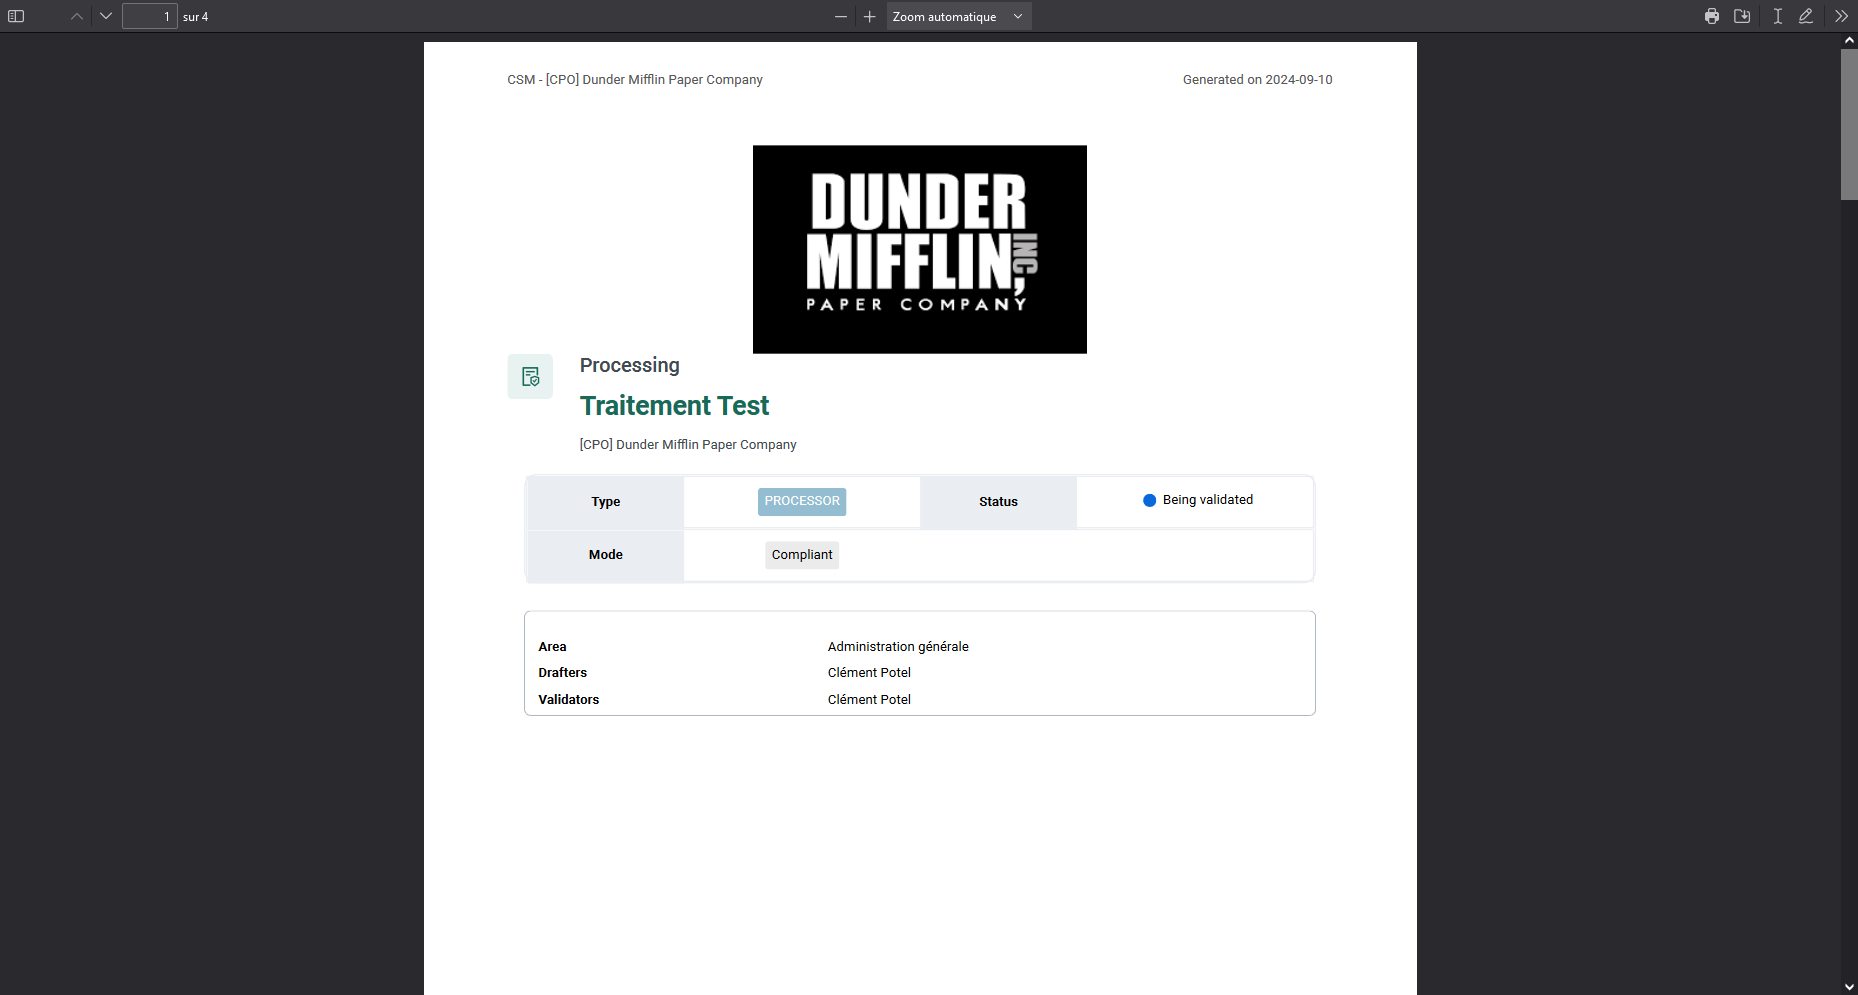Go to next page arrow
The width and height of the screenshot is (1858, 995).
(x=106, y=16)
